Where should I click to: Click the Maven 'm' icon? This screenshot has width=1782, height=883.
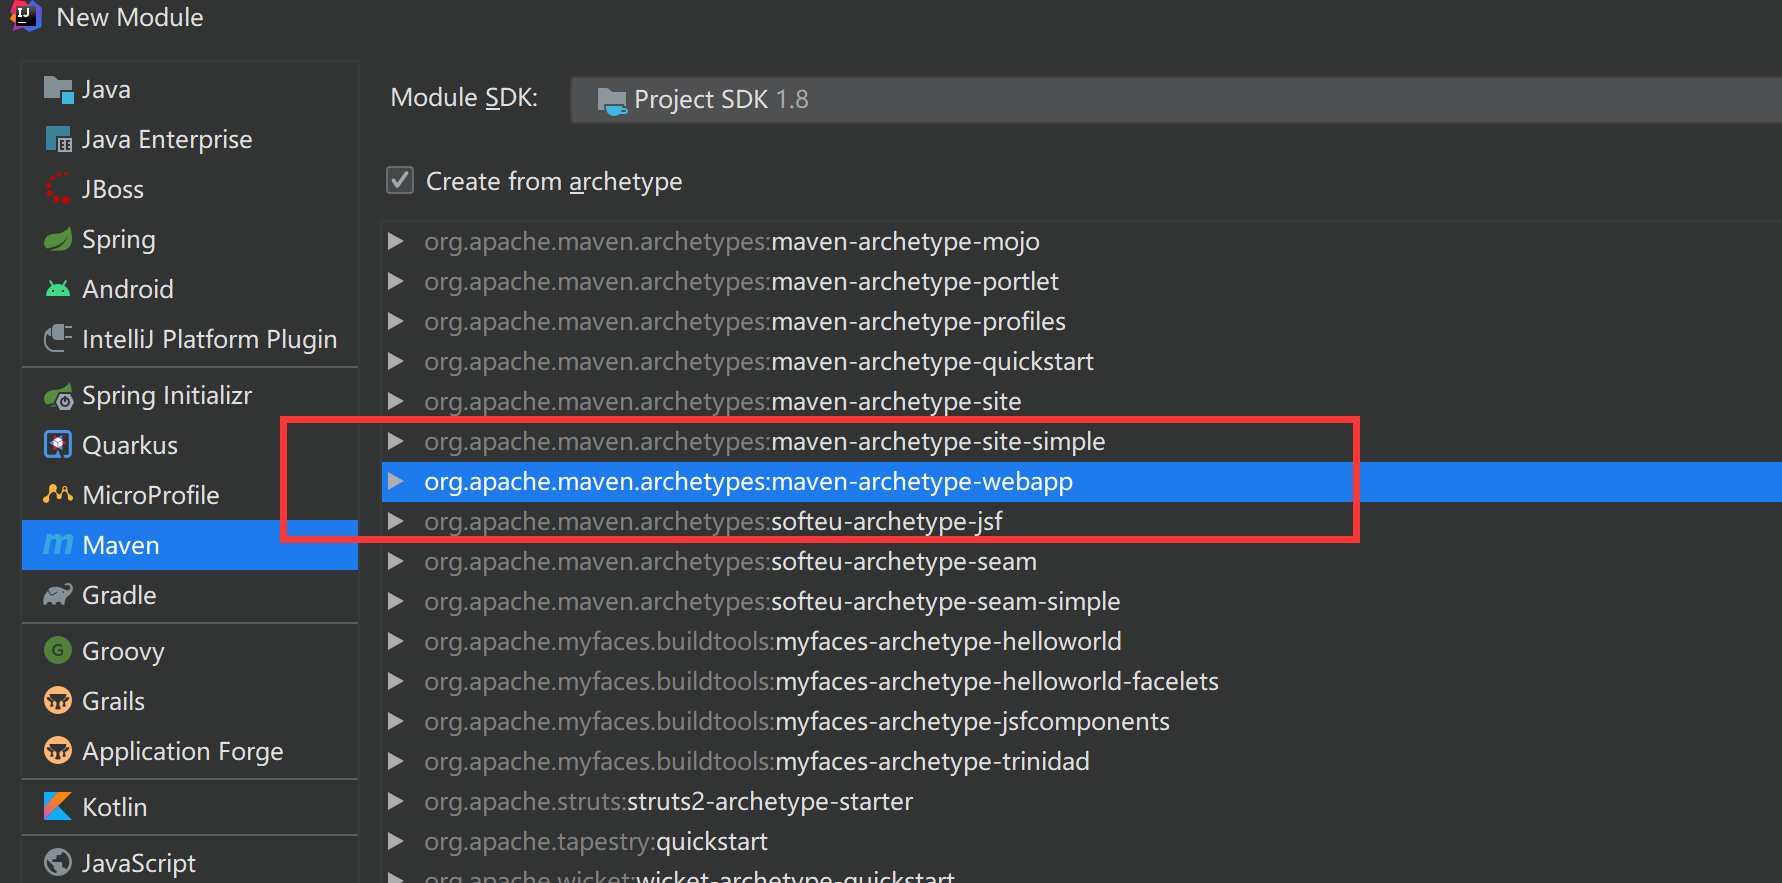(x=58, y=545)
